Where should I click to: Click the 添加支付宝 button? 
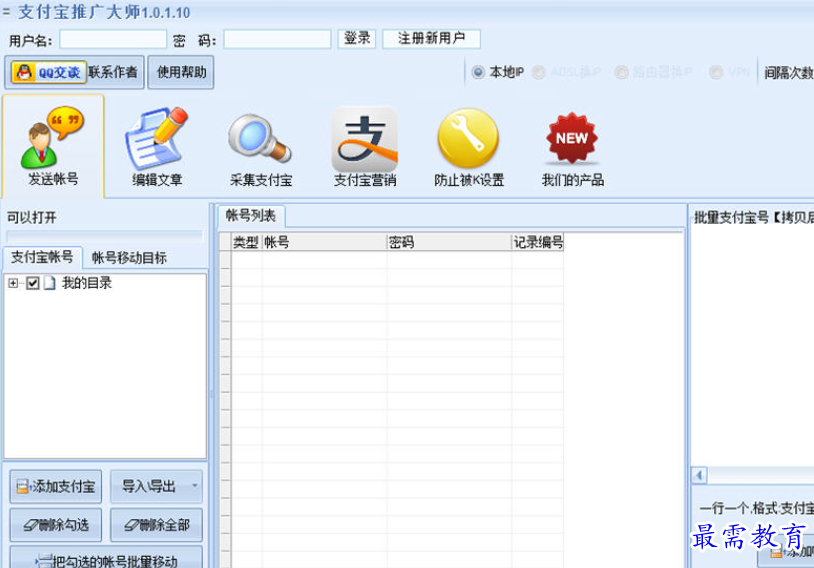[56, 486]
